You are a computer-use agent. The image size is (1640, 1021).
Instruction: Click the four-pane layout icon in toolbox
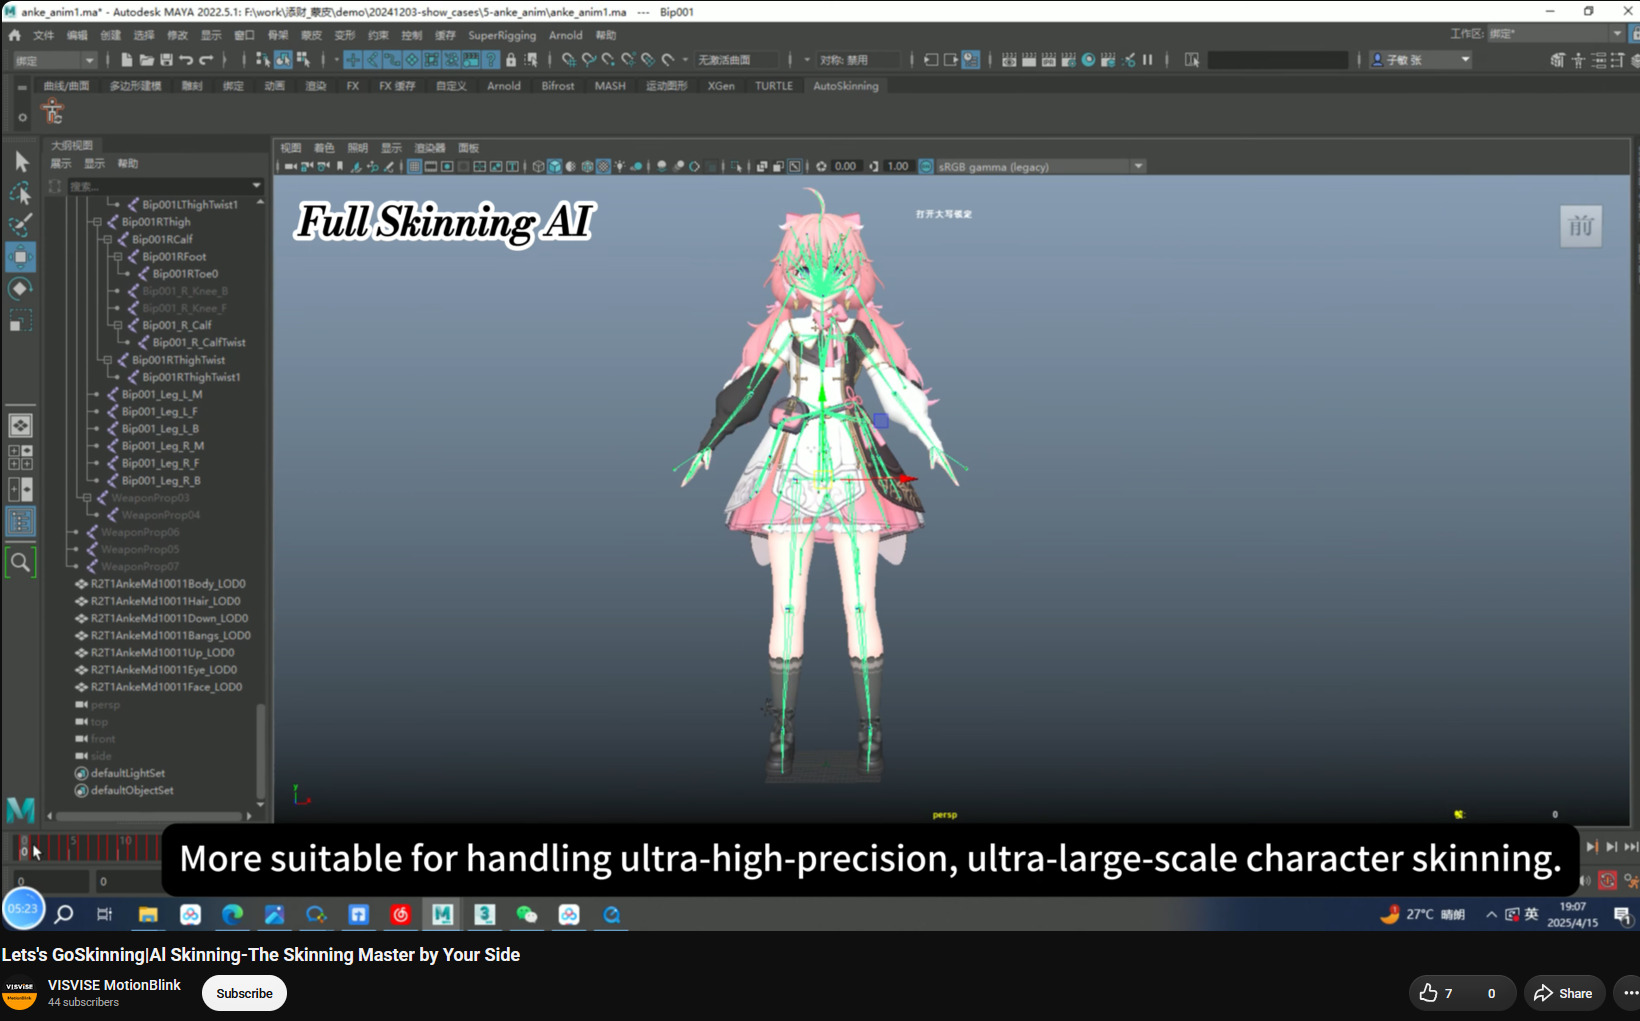pyautogui.click(x=21, y=458)
